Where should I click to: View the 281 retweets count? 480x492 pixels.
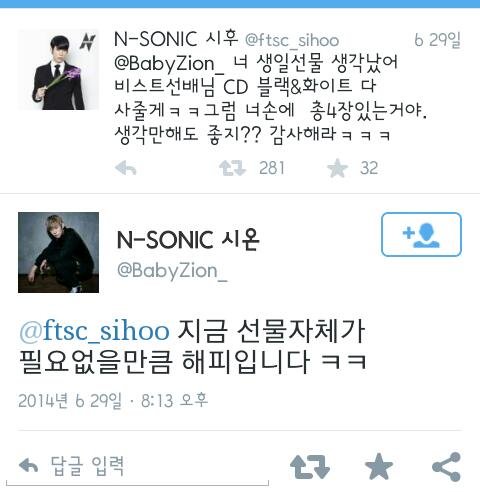tap(272, 168)
